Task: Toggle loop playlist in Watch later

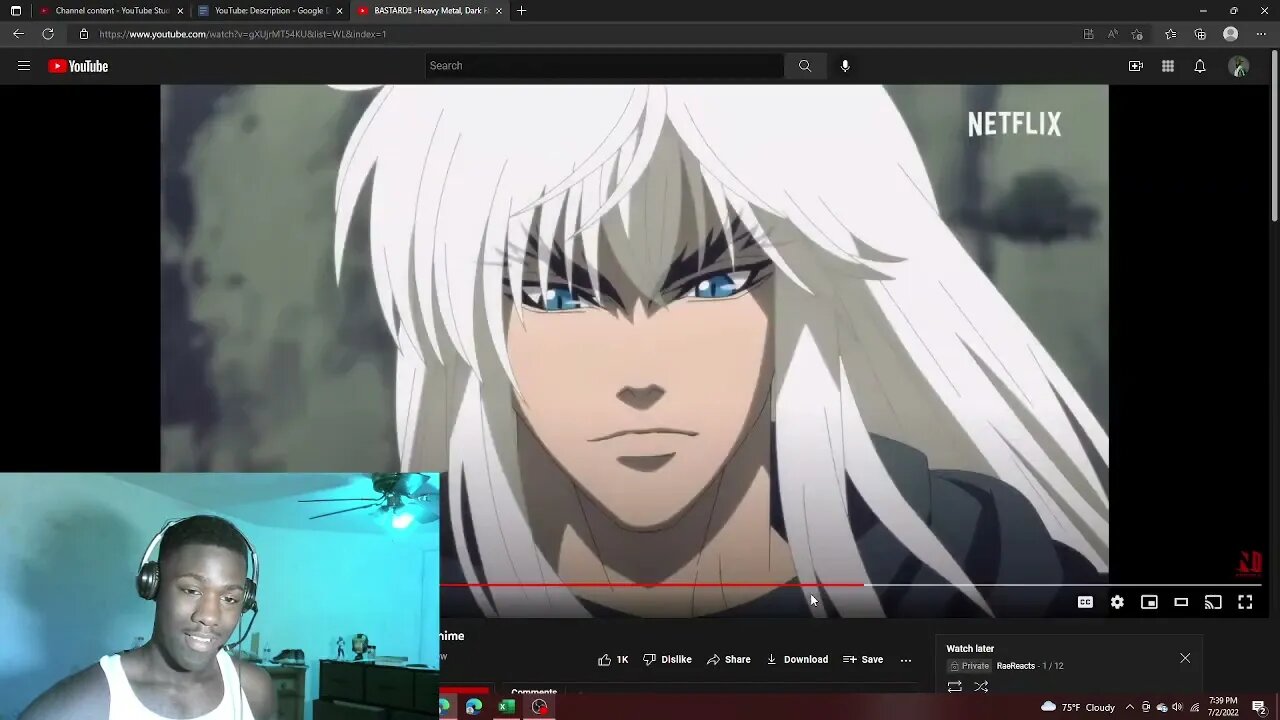Action: (955, 687)
